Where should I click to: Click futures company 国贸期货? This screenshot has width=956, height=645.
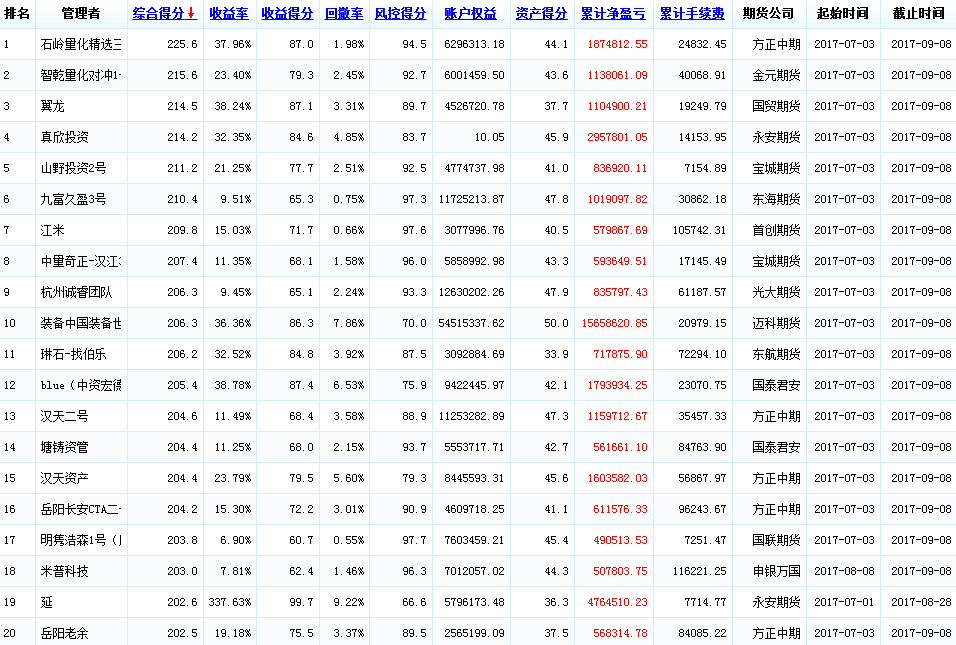click(776, 107)
